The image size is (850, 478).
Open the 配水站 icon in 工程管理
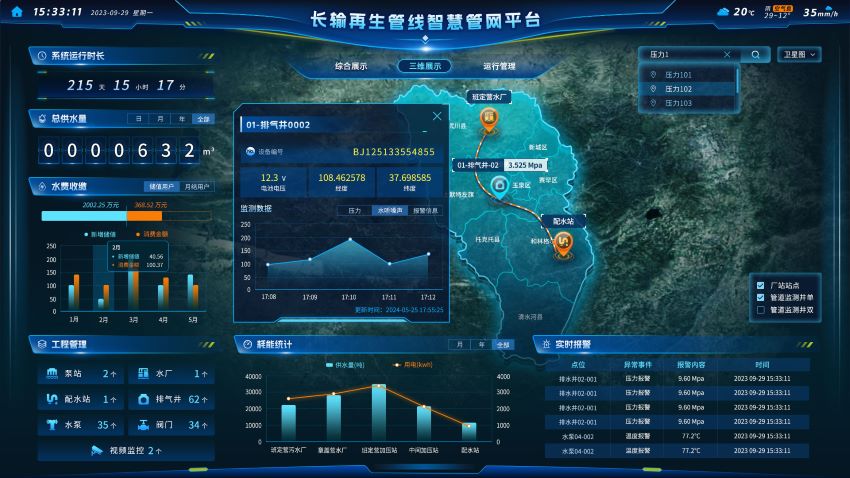coord(52,399)
